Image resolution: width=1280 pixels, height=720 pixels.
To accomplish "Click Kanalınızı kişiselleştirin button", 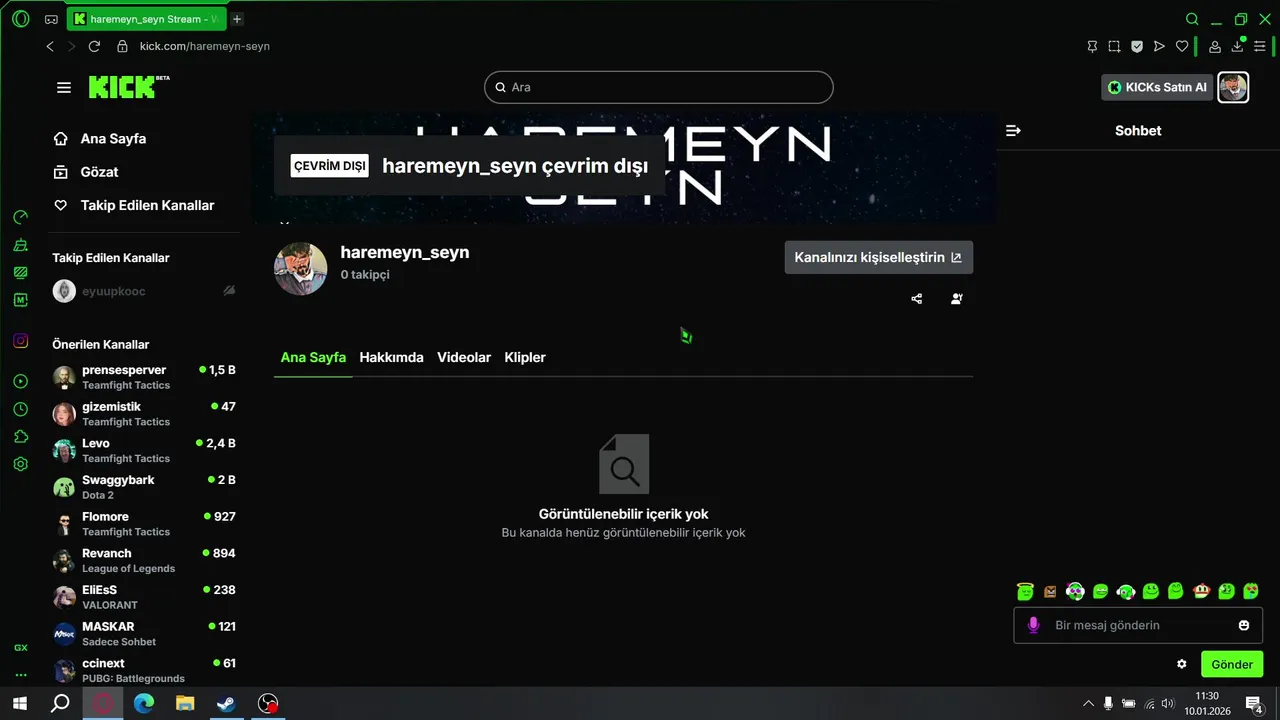I will click(878, 257).
